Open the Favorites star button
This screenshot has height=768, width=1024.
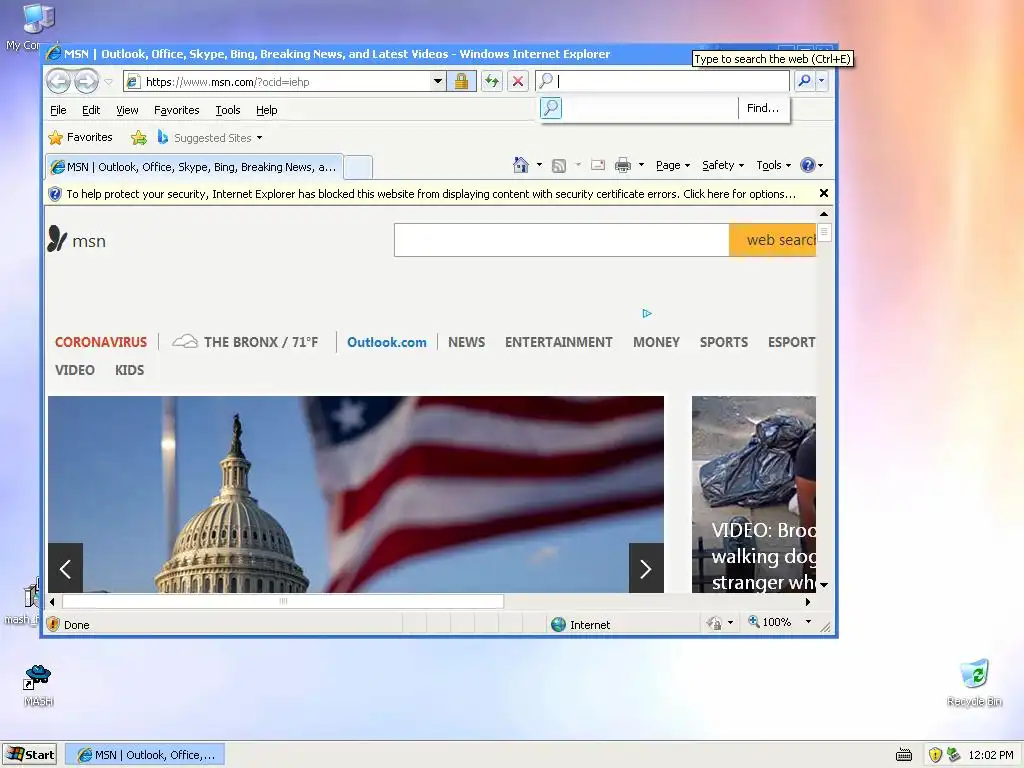click(80, 137)
